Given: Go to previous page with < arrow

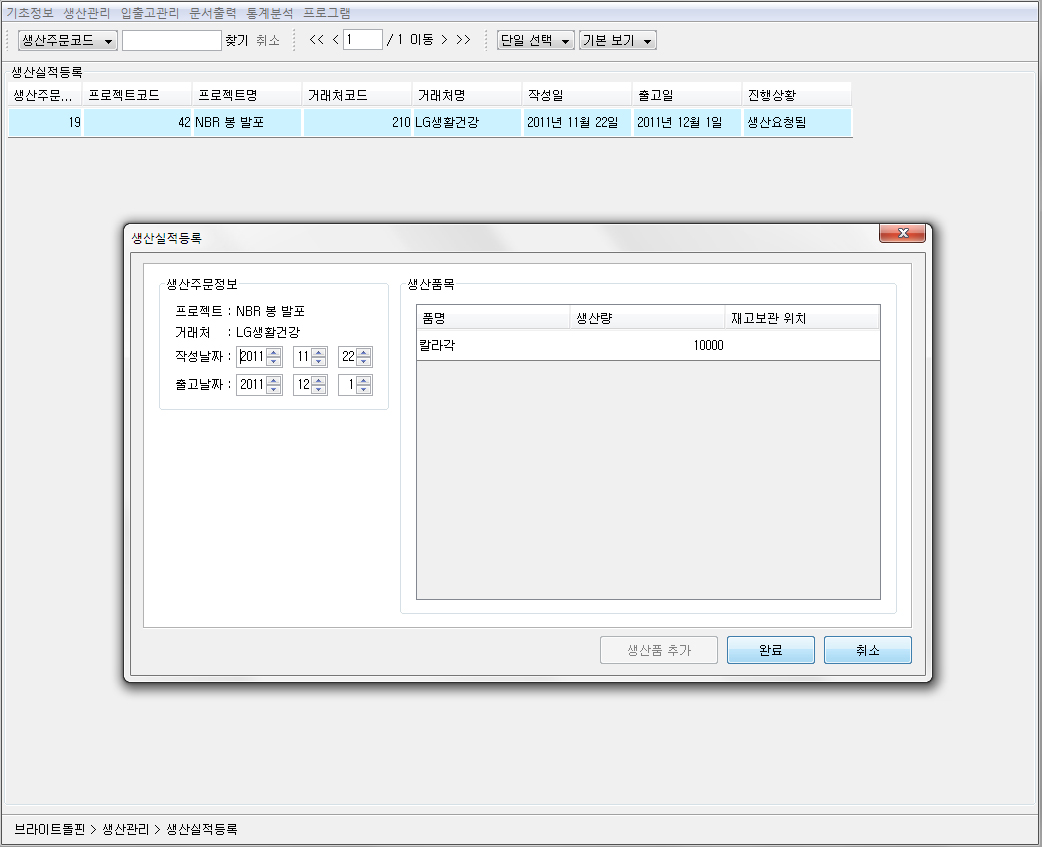Looking at the screenshot, I should tap(335, 40).
